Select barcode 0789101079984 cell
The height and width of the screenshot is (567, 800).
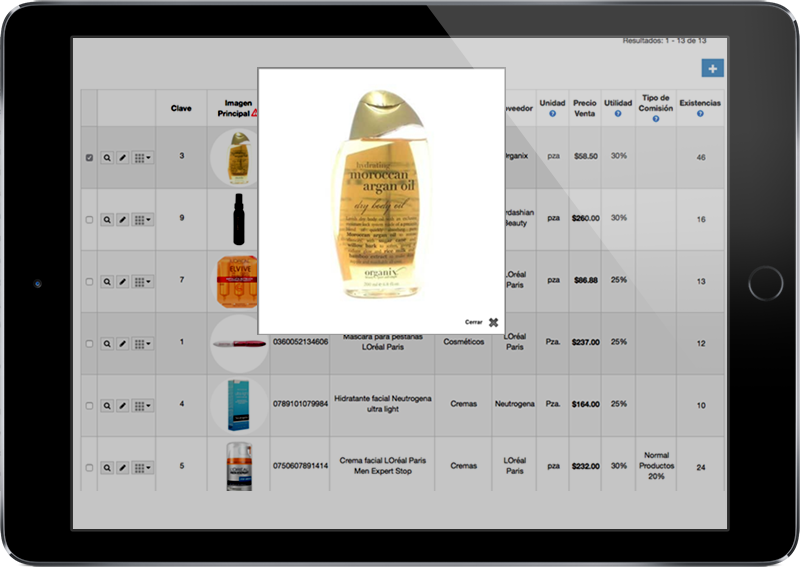[x=300, y=404]
